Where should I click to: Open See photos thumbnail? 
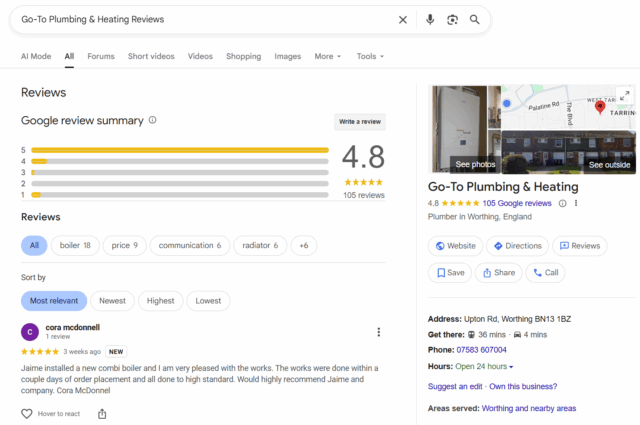(x=466, y=129)
